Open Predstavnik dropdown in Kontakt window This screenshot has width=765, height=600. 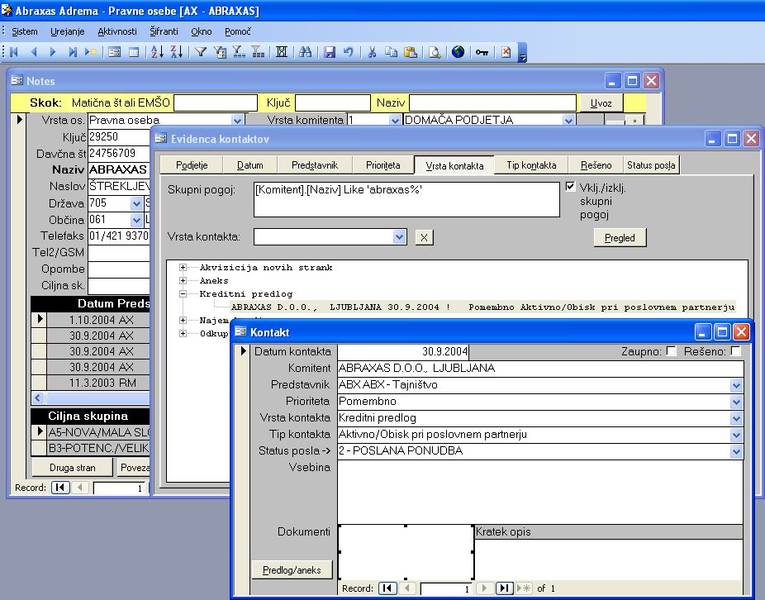pyautogui.click(x=736, y=385)
